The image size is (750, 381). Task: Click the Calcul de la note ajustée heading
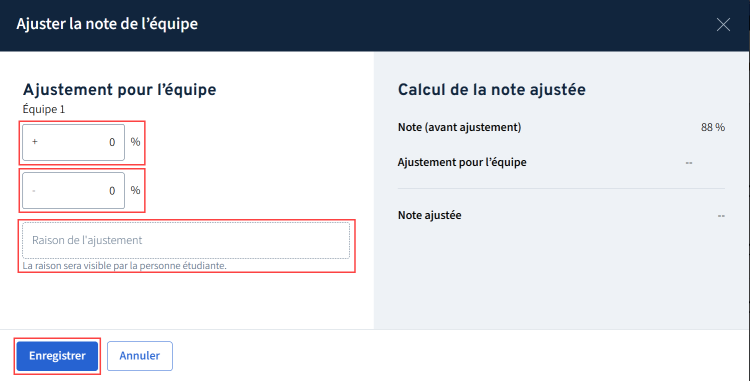492,89
